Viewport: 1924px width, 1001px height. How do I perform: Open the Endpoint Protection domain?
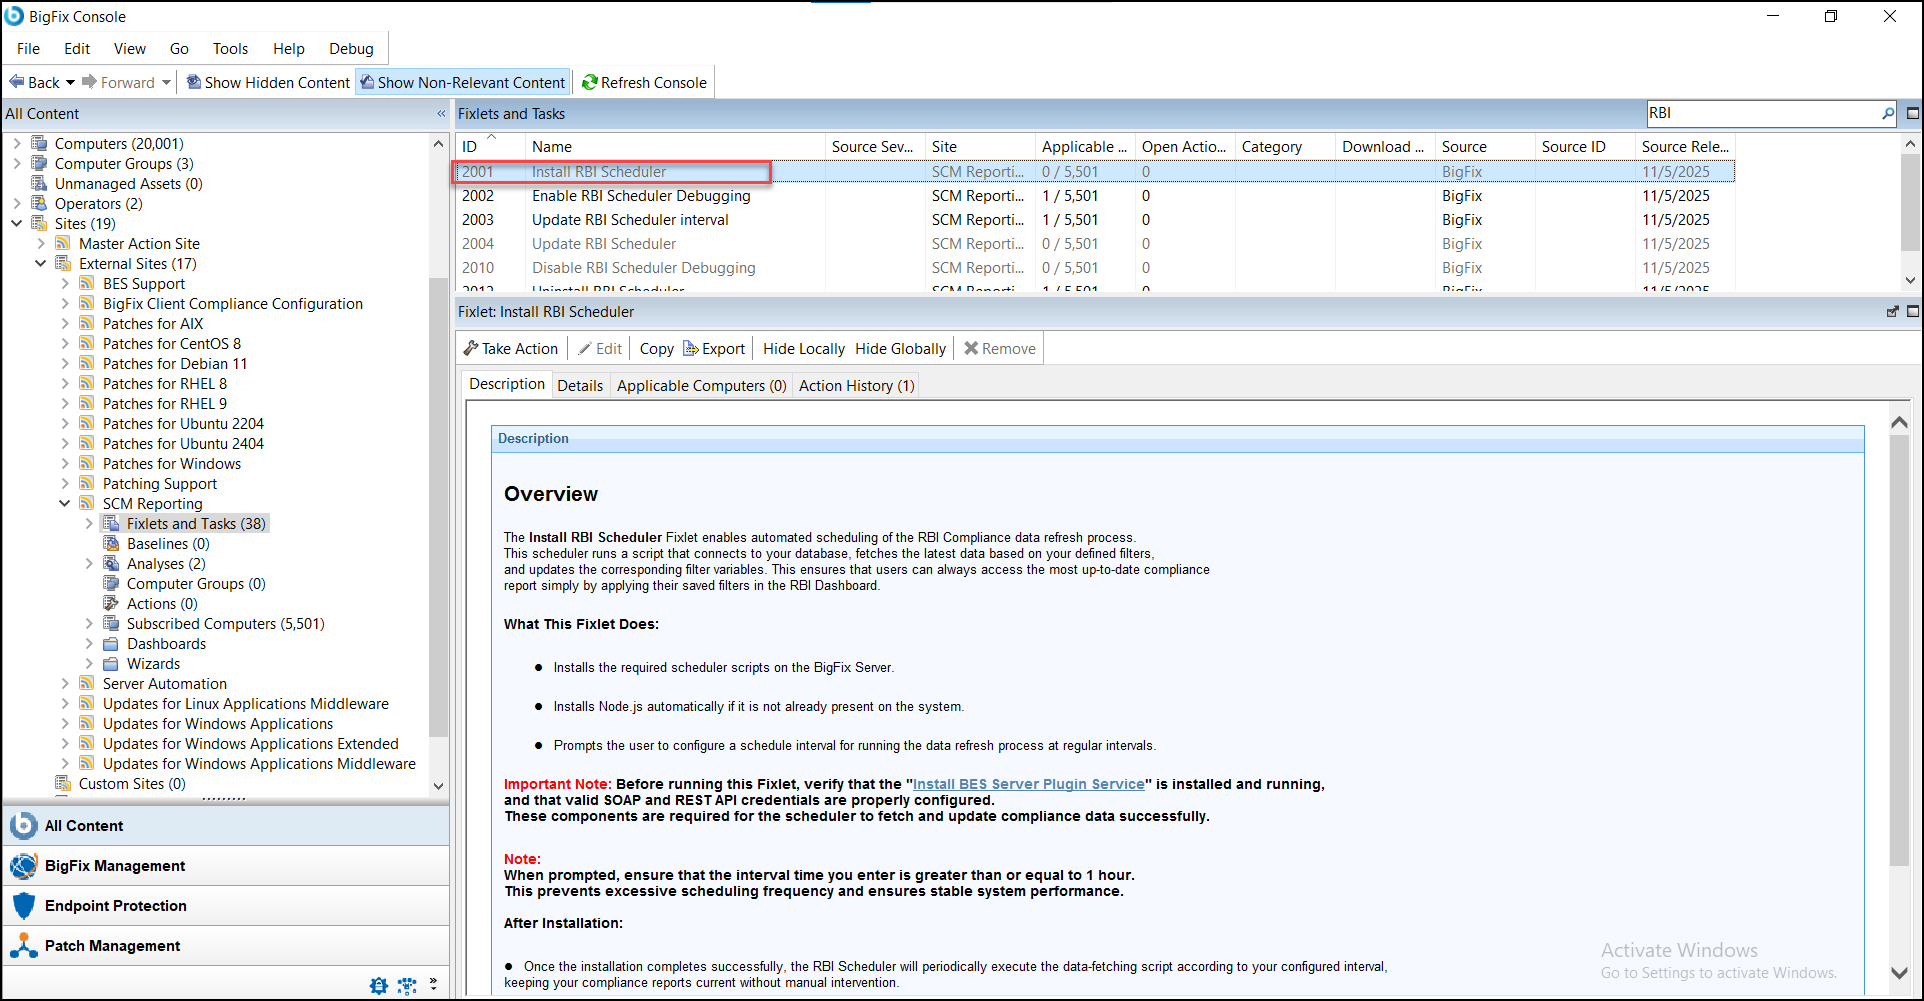point(115,905)
